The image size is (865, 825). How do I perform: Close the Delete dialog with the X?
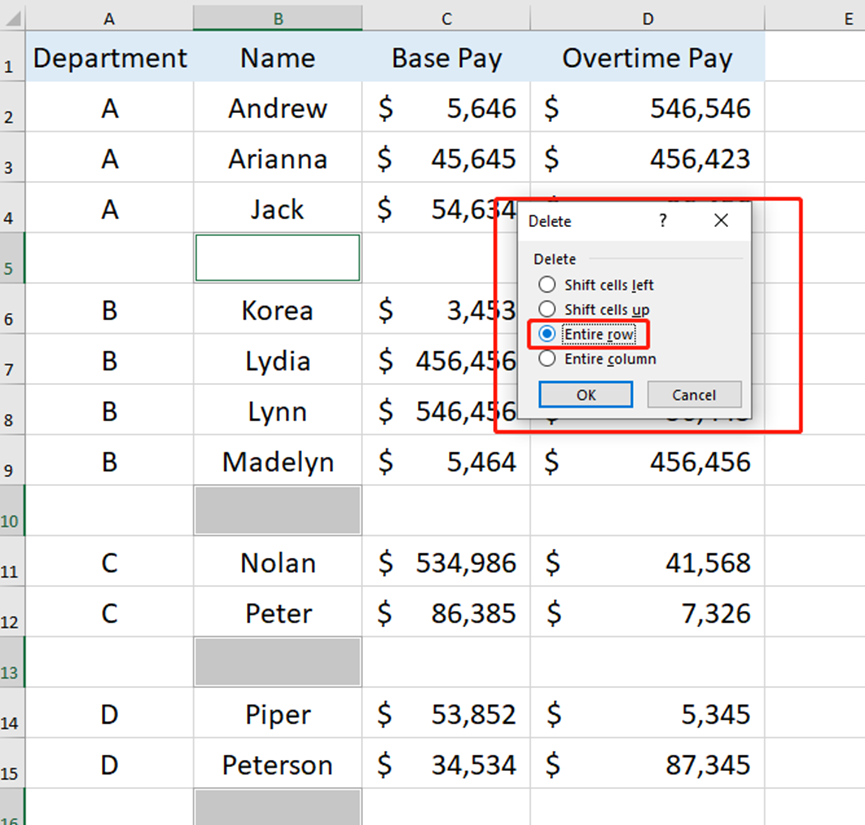(x=721, y=221)
